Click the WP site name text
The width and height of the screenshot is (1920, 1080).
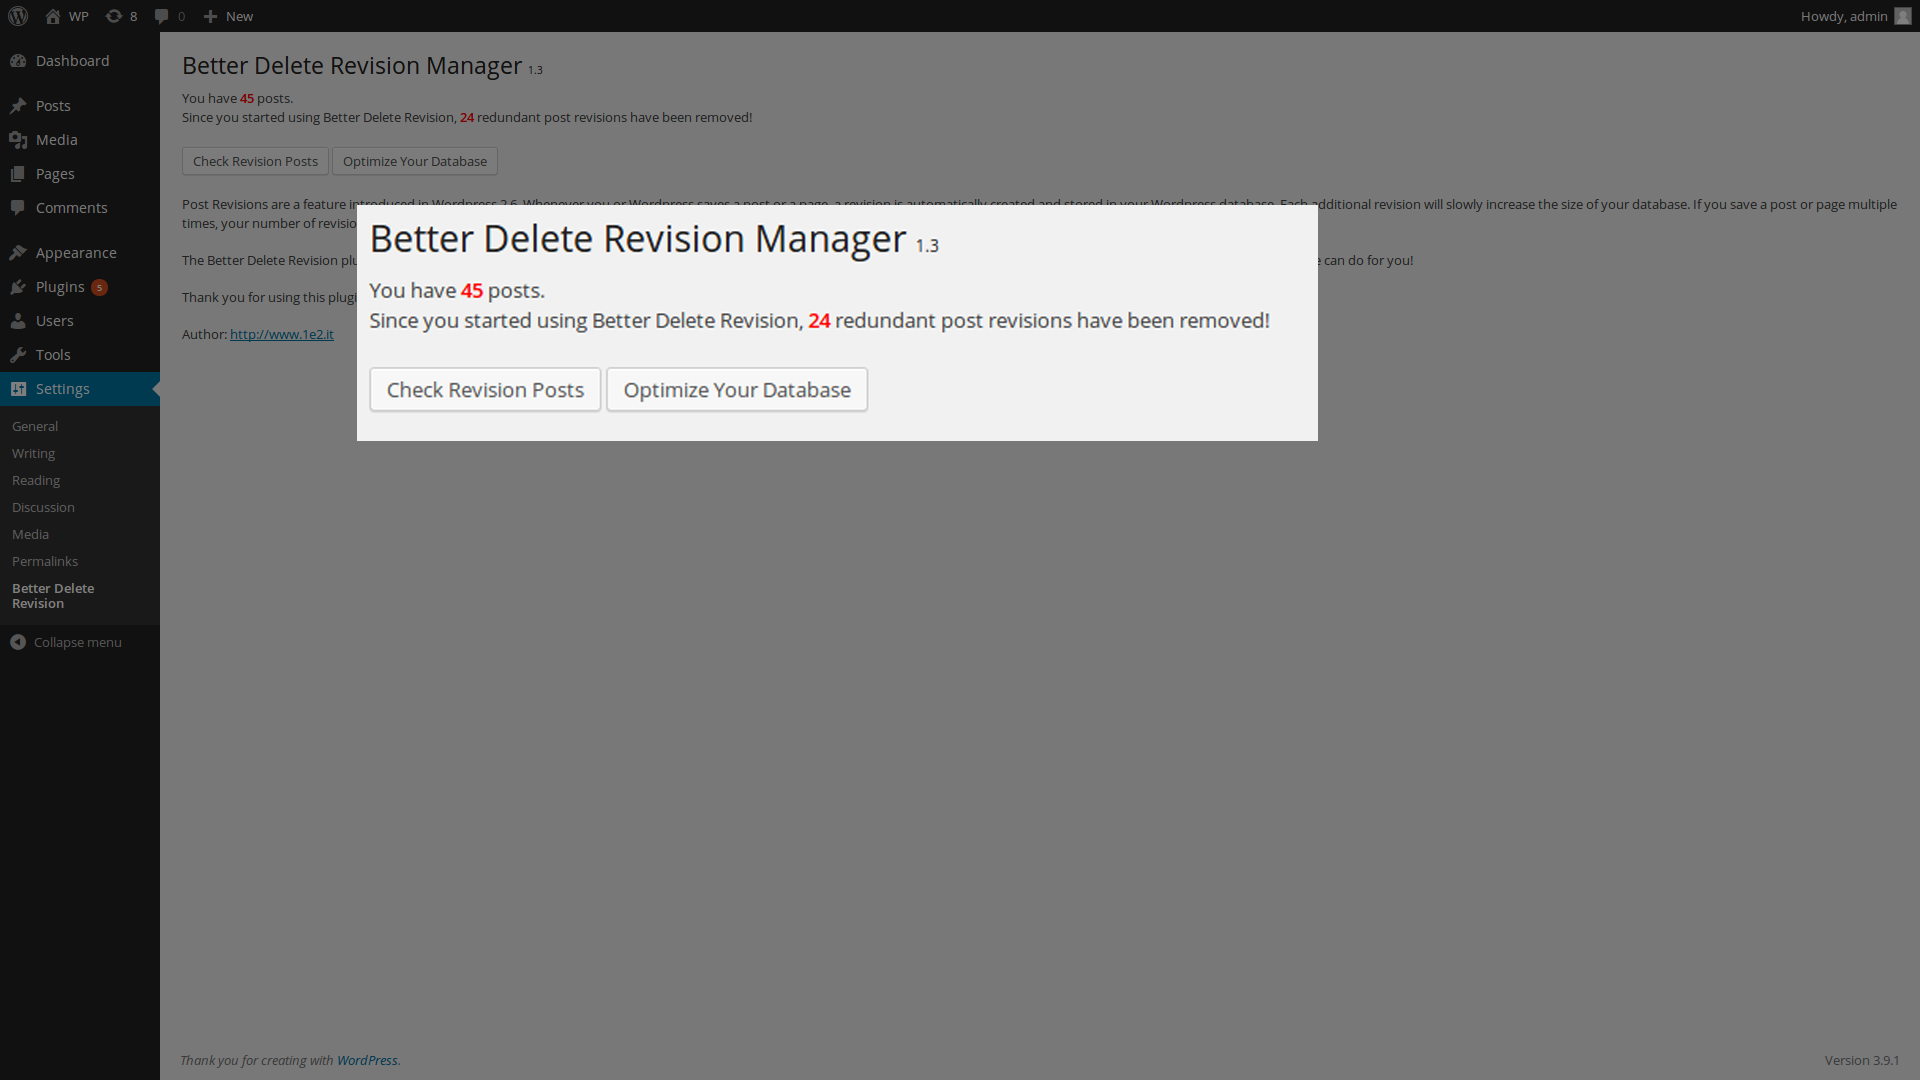coord(79,16)
